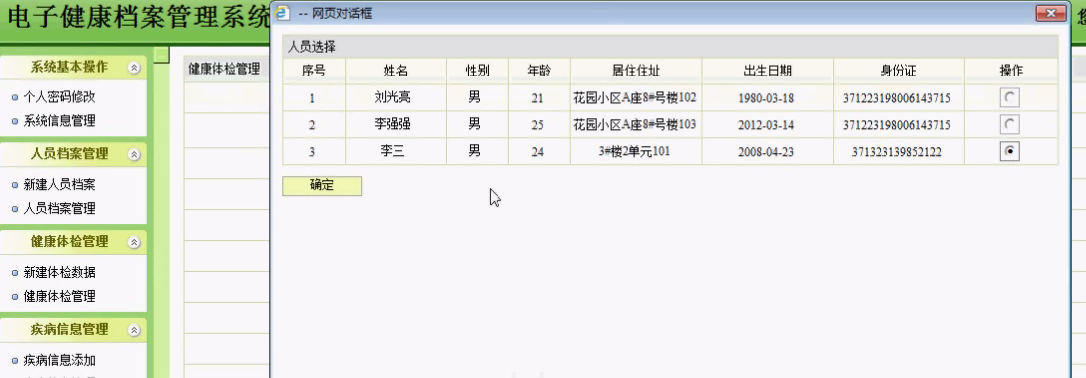Select radio button for 李三
The height and width of the screenshot is (378, 1086).
[x=1010, y=152]
